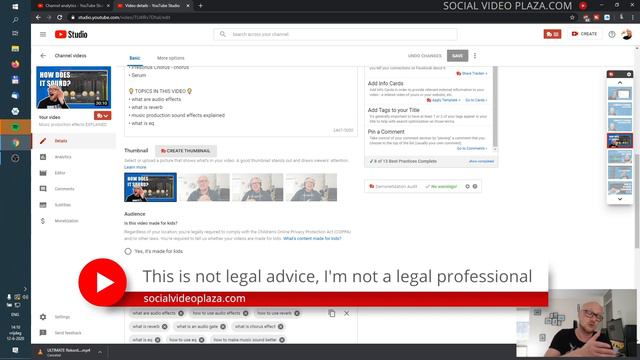
Task: Expand the Windows system tray hidden icons
Action: (x=25, y=289)
